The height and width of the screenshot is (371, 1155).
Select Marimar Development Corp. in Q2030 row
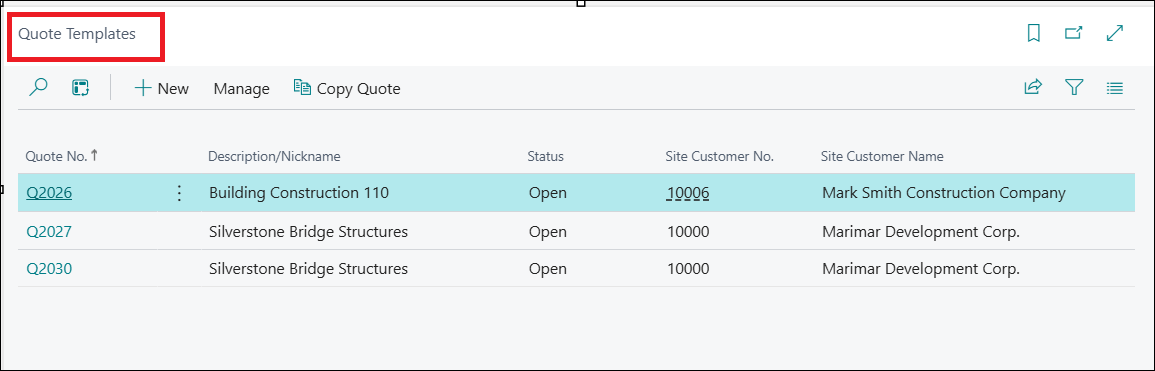[921, 269]
